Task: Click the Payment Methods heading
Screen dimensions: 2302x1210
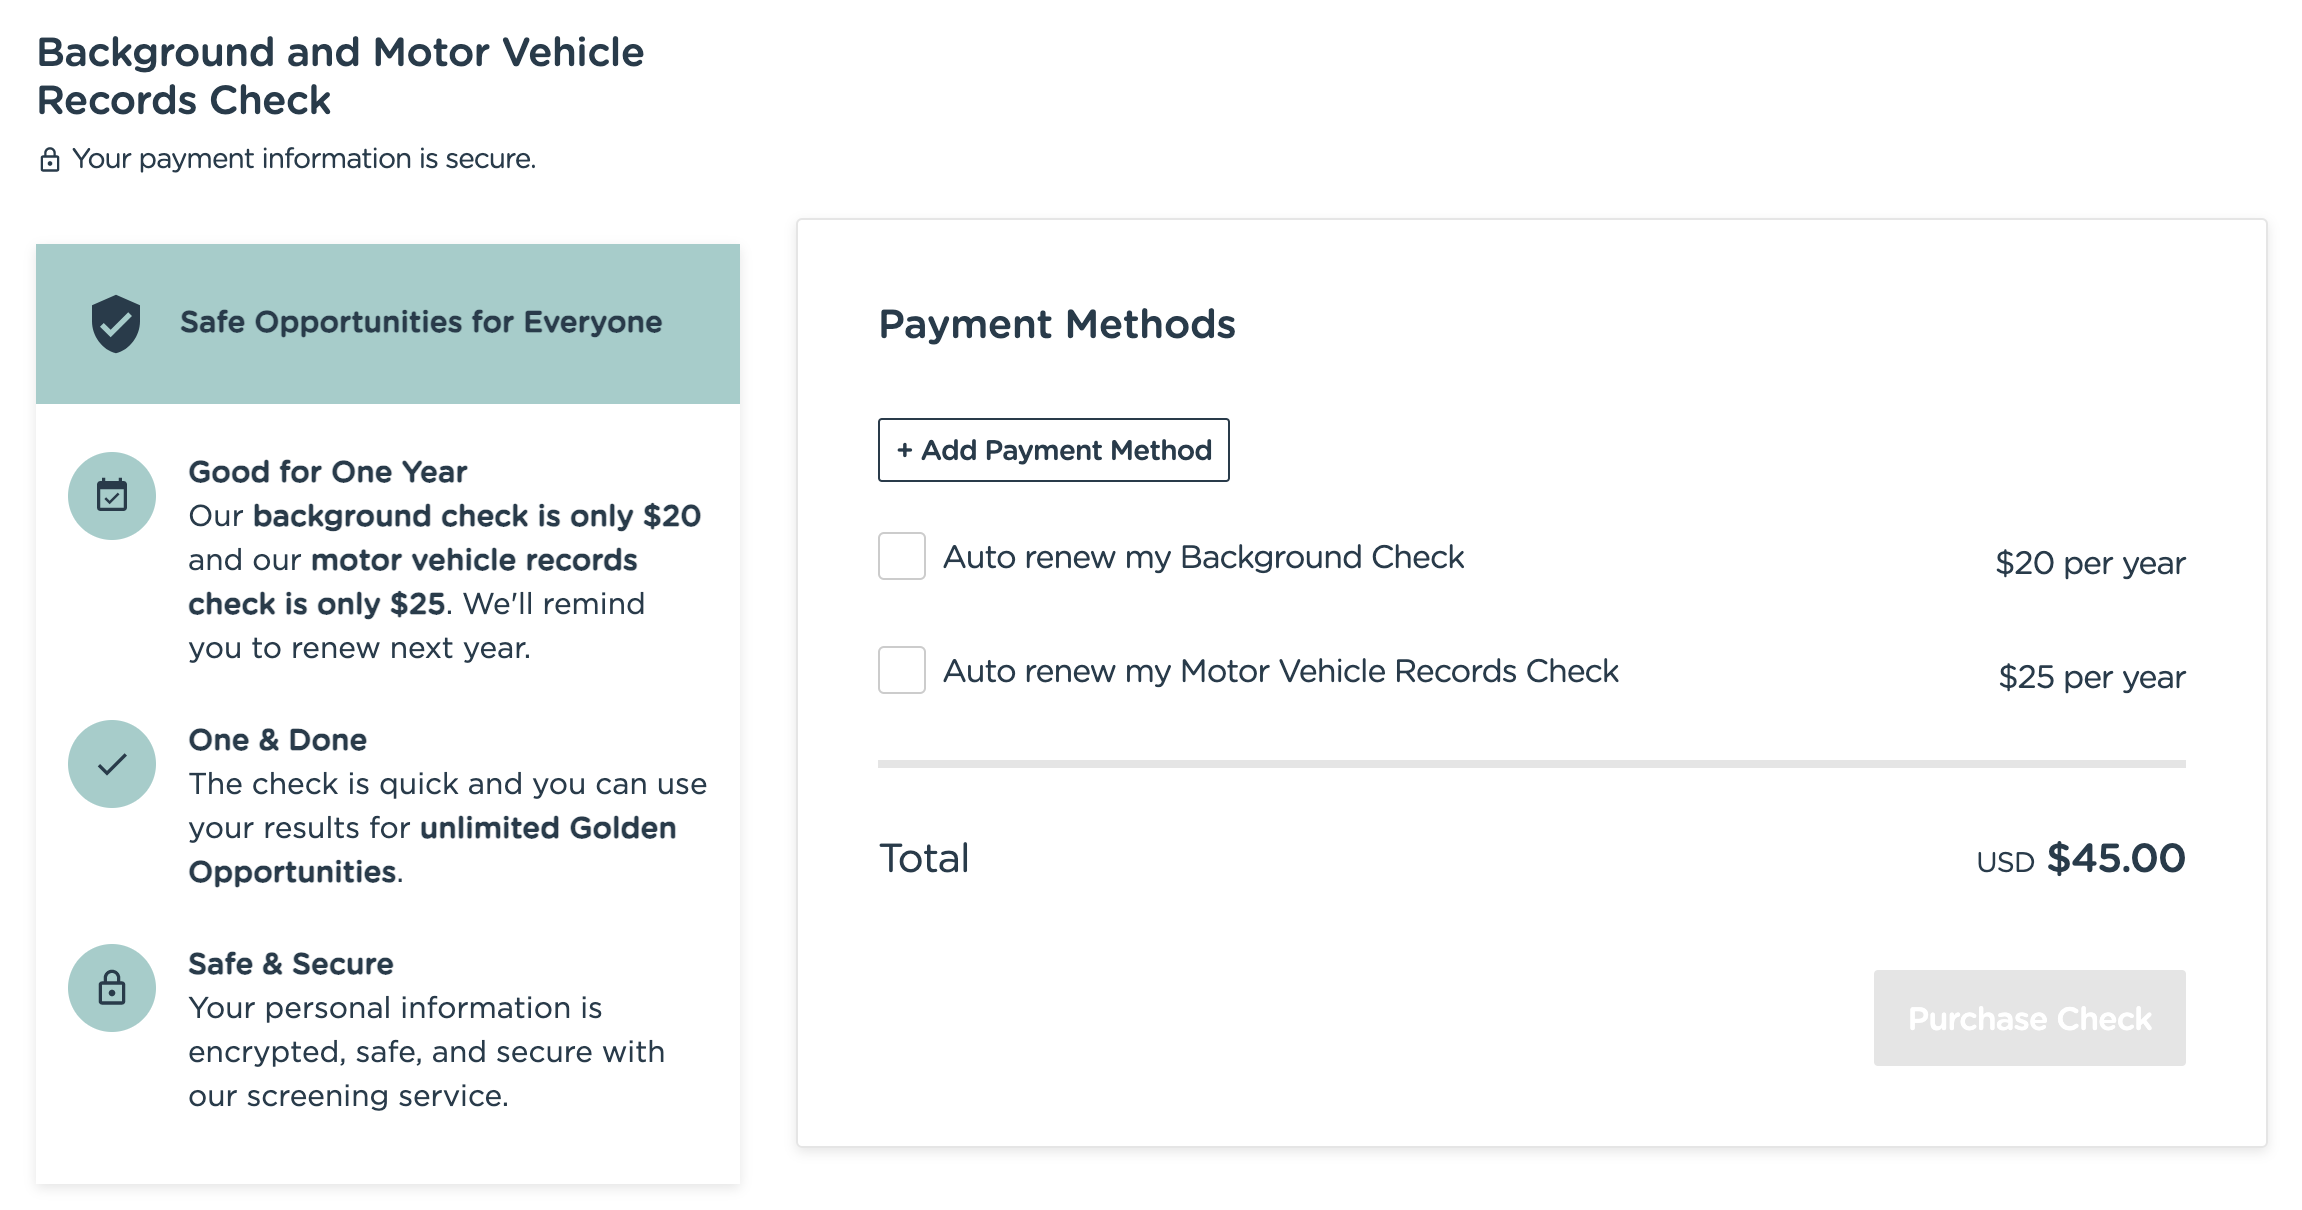Action: coord(1057,324)
